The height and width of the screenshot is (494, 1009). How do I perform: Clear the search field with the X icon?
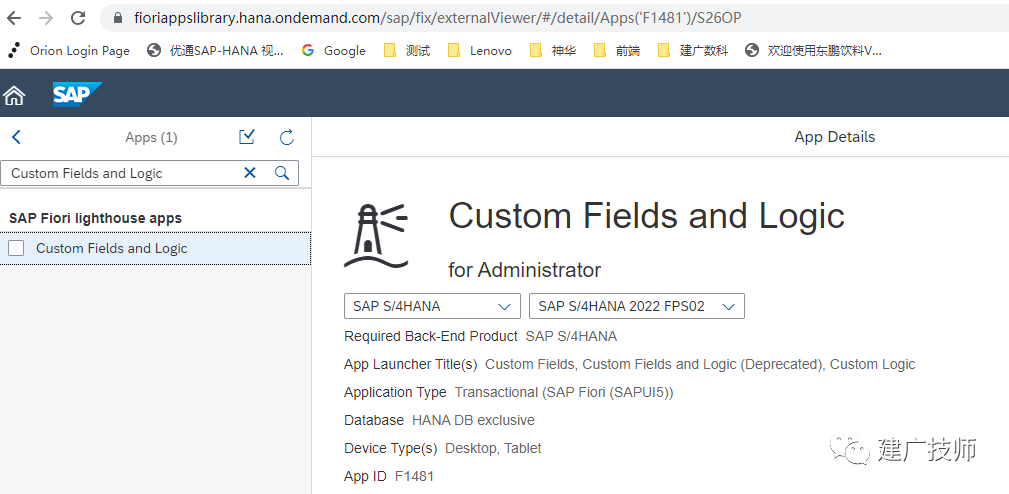click(250, 172)
